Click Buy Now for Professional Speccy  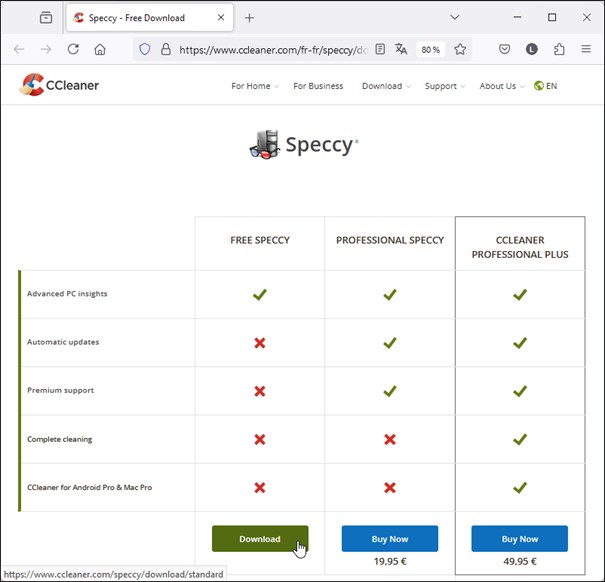click(390, 539)
